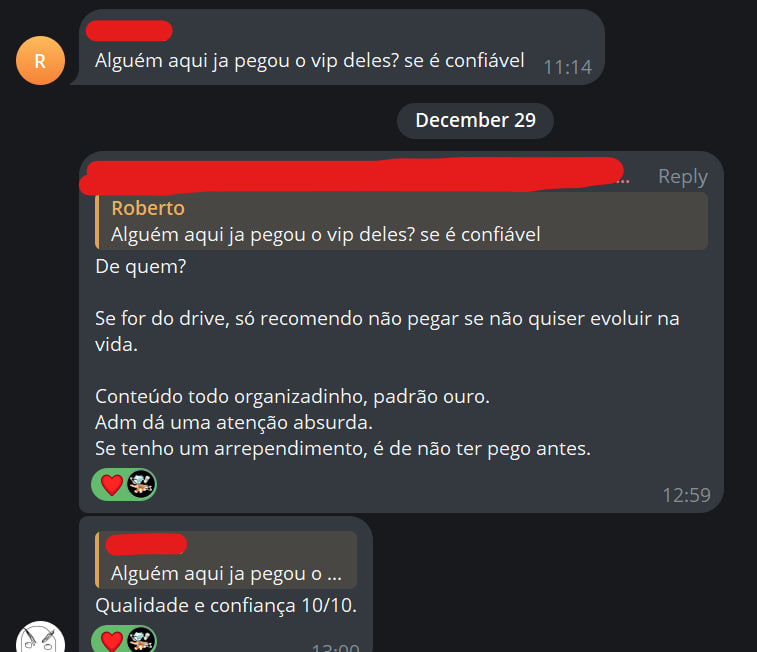Open the white sketch avatar at bottom left

pos(41,637)
